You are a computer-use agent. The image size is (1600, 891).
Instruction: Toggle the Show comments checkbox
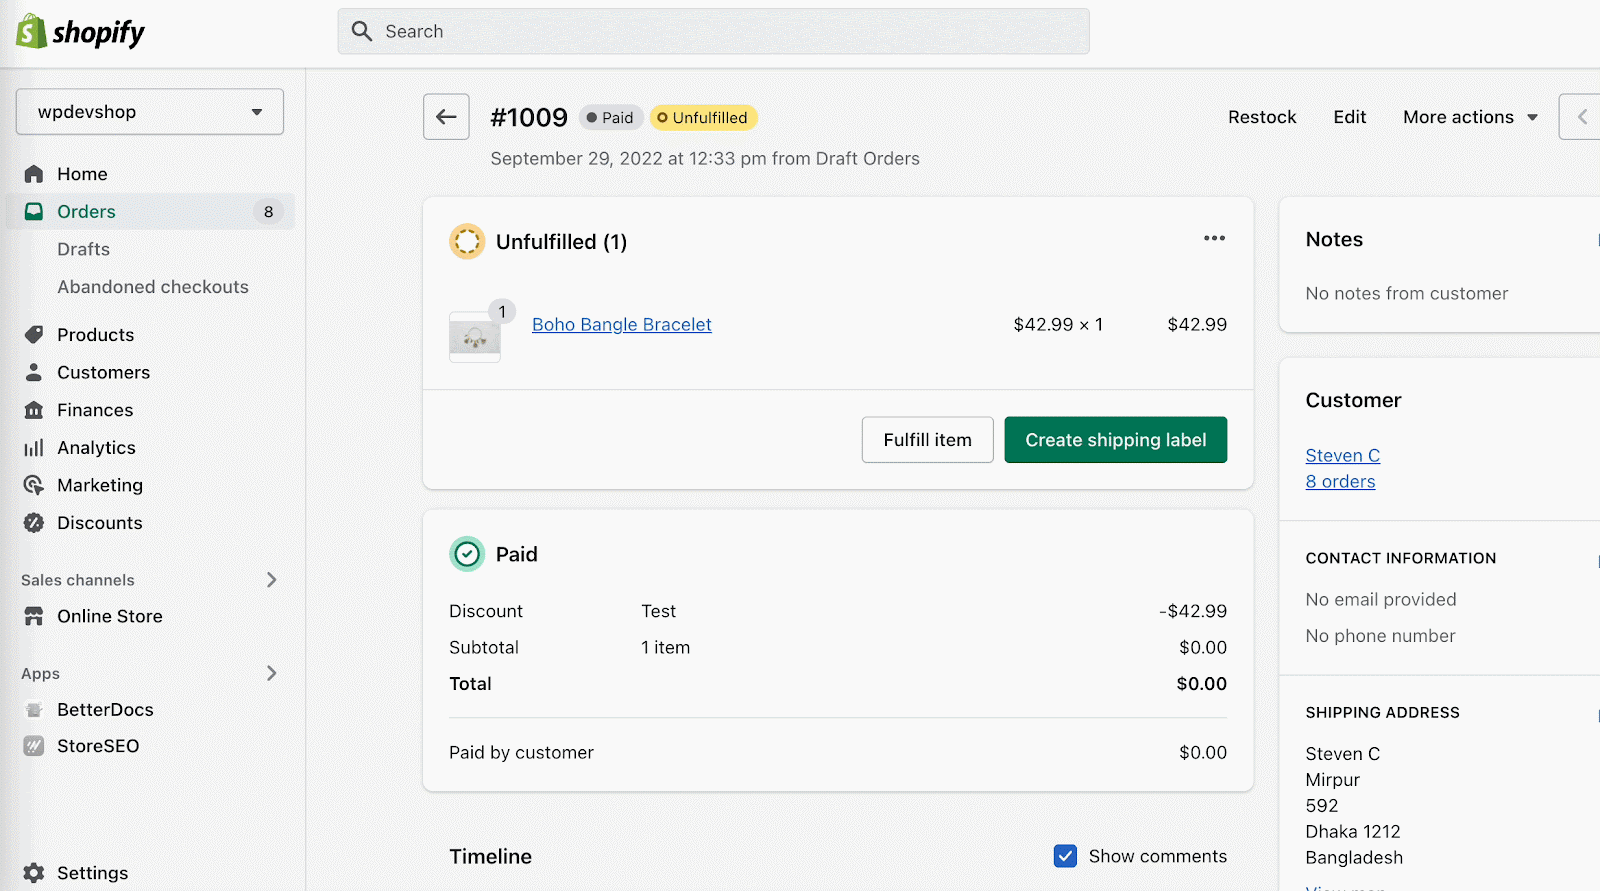1065,856
